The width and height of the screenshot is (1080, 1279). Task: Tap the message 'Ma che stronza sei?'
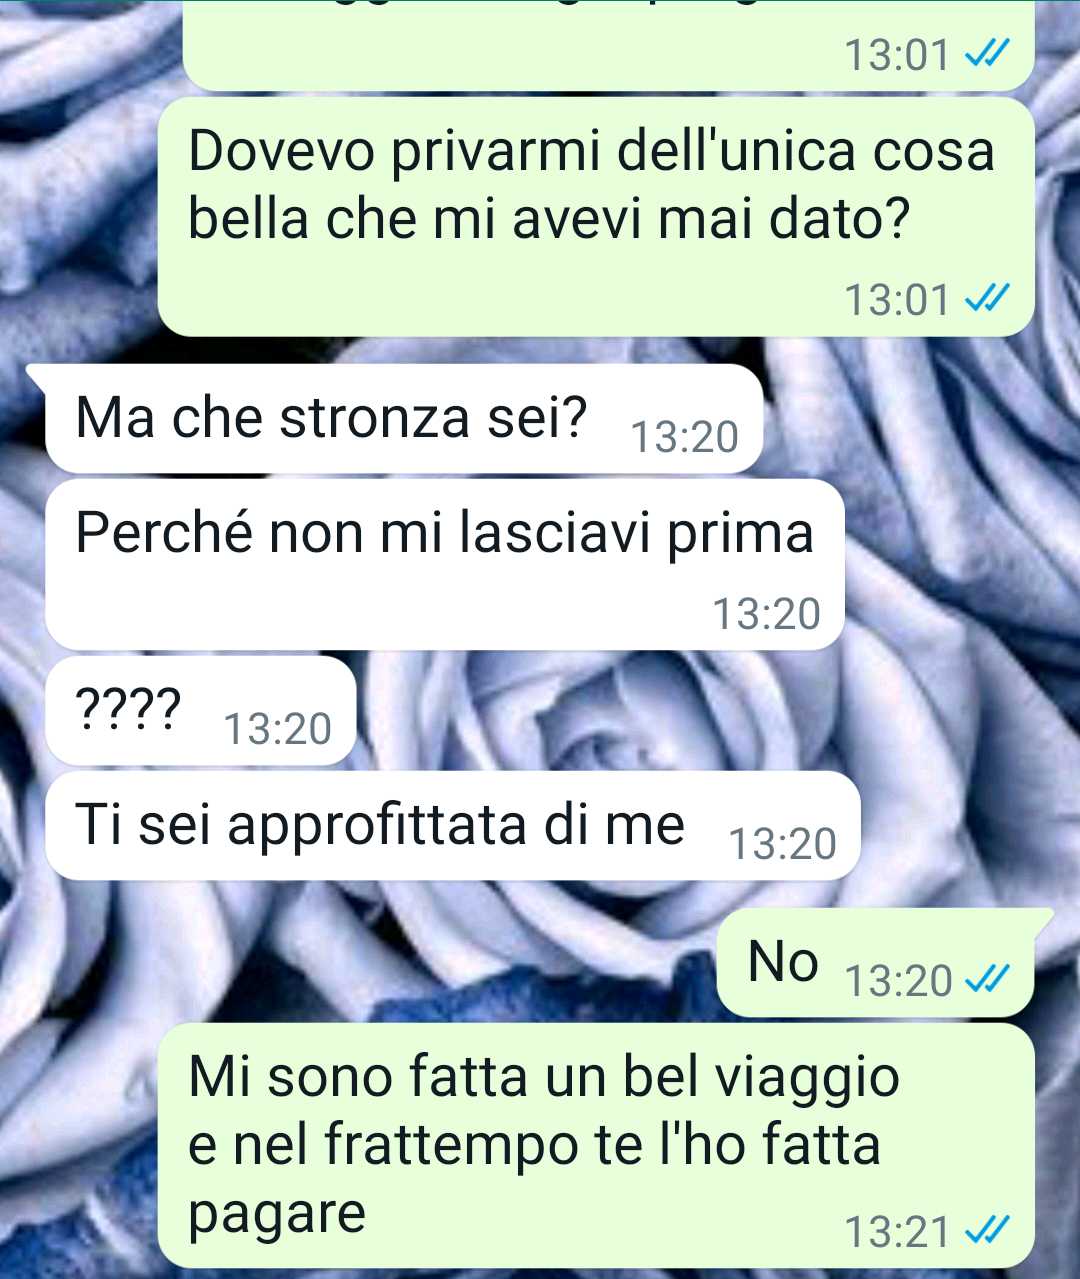pyautogui.click(x=403, y=419)
